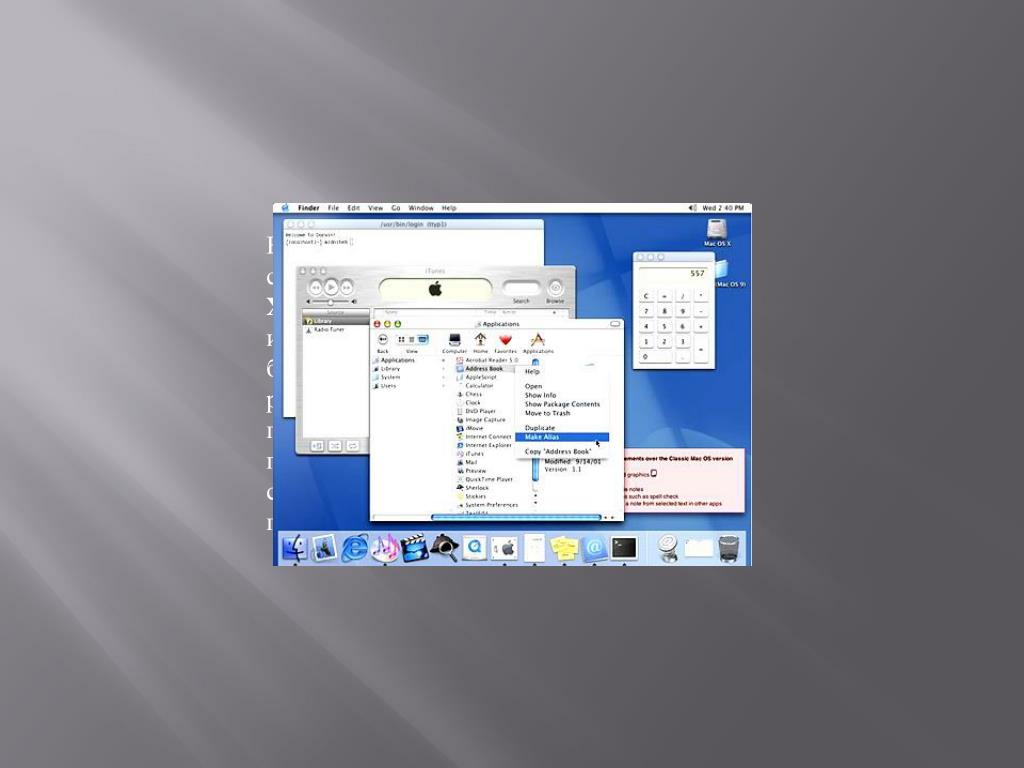Open Internet Explorer from the Dock
Image resolution: width=1024 pixels, height=768 pixels.
tap(355, 547)
